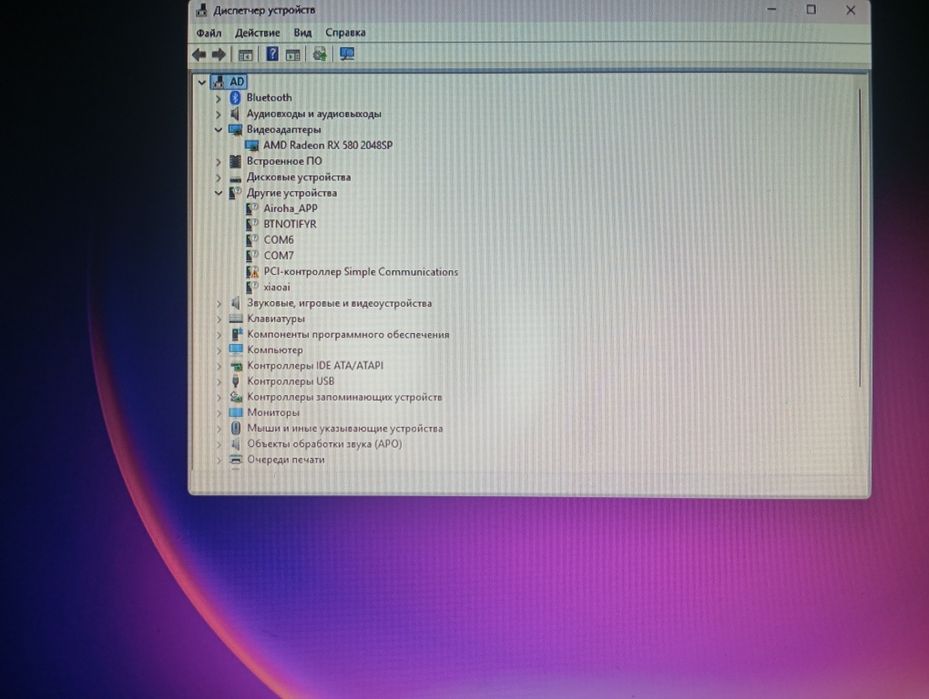Click the Device Manager title bar icon

point(201,10)
